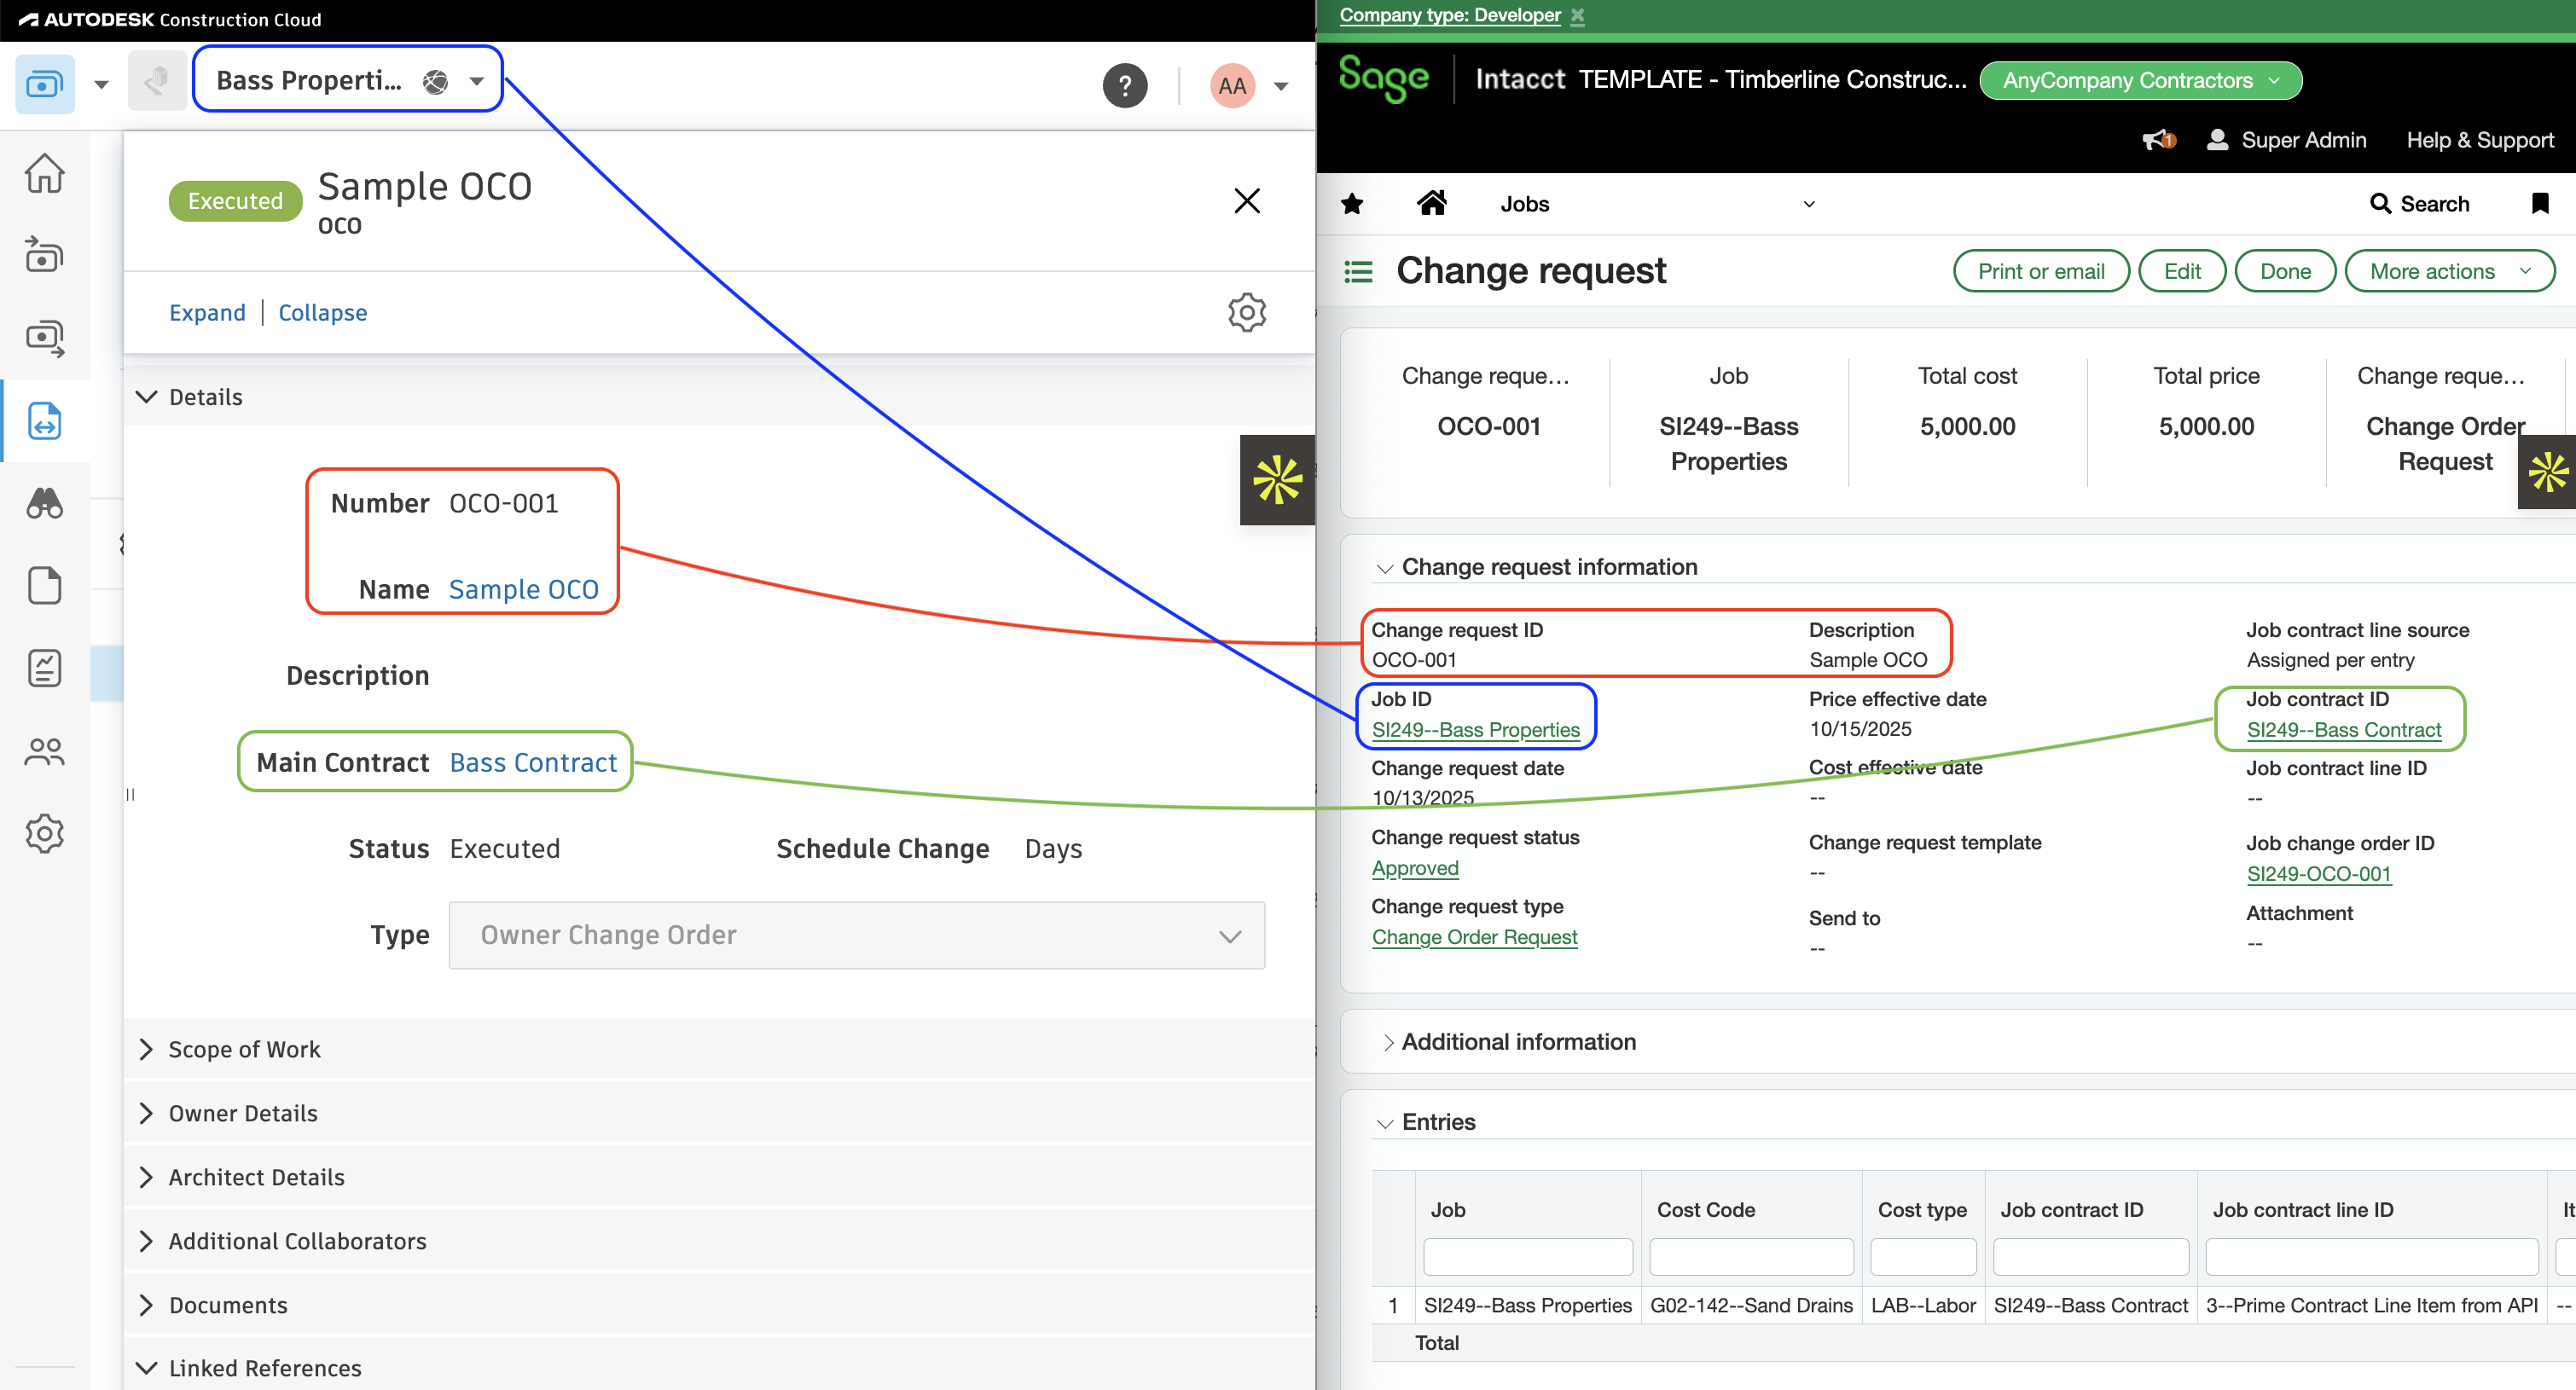Click the Jobs menu item in the Sage header
2576x1390 pixels.
[x=1524, y=203]
